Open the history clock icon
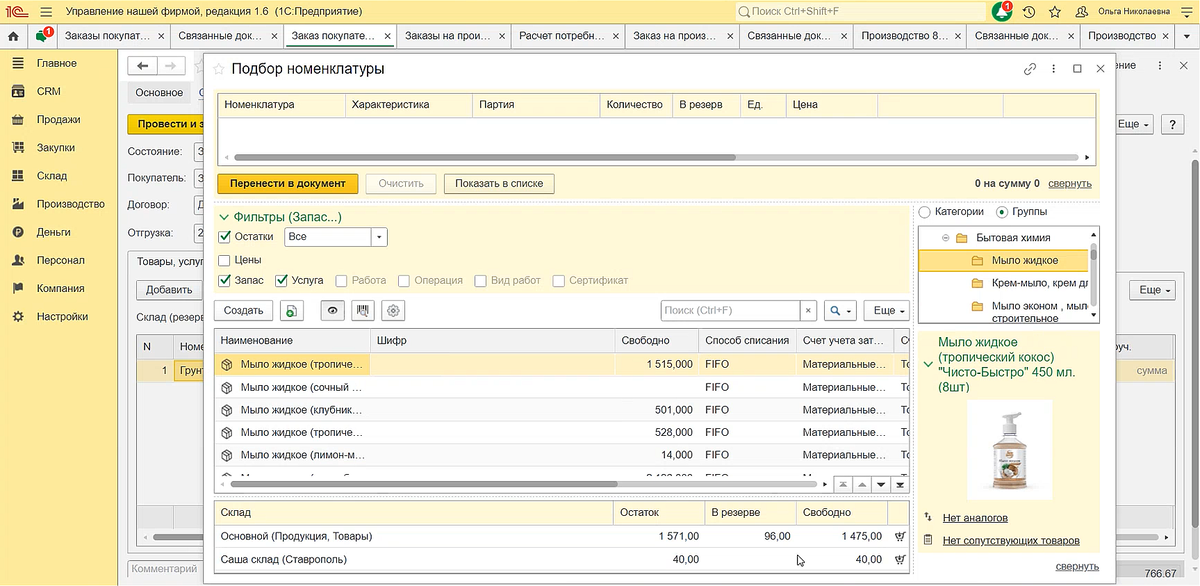 pyautogui.click(x=1028, y=12)
